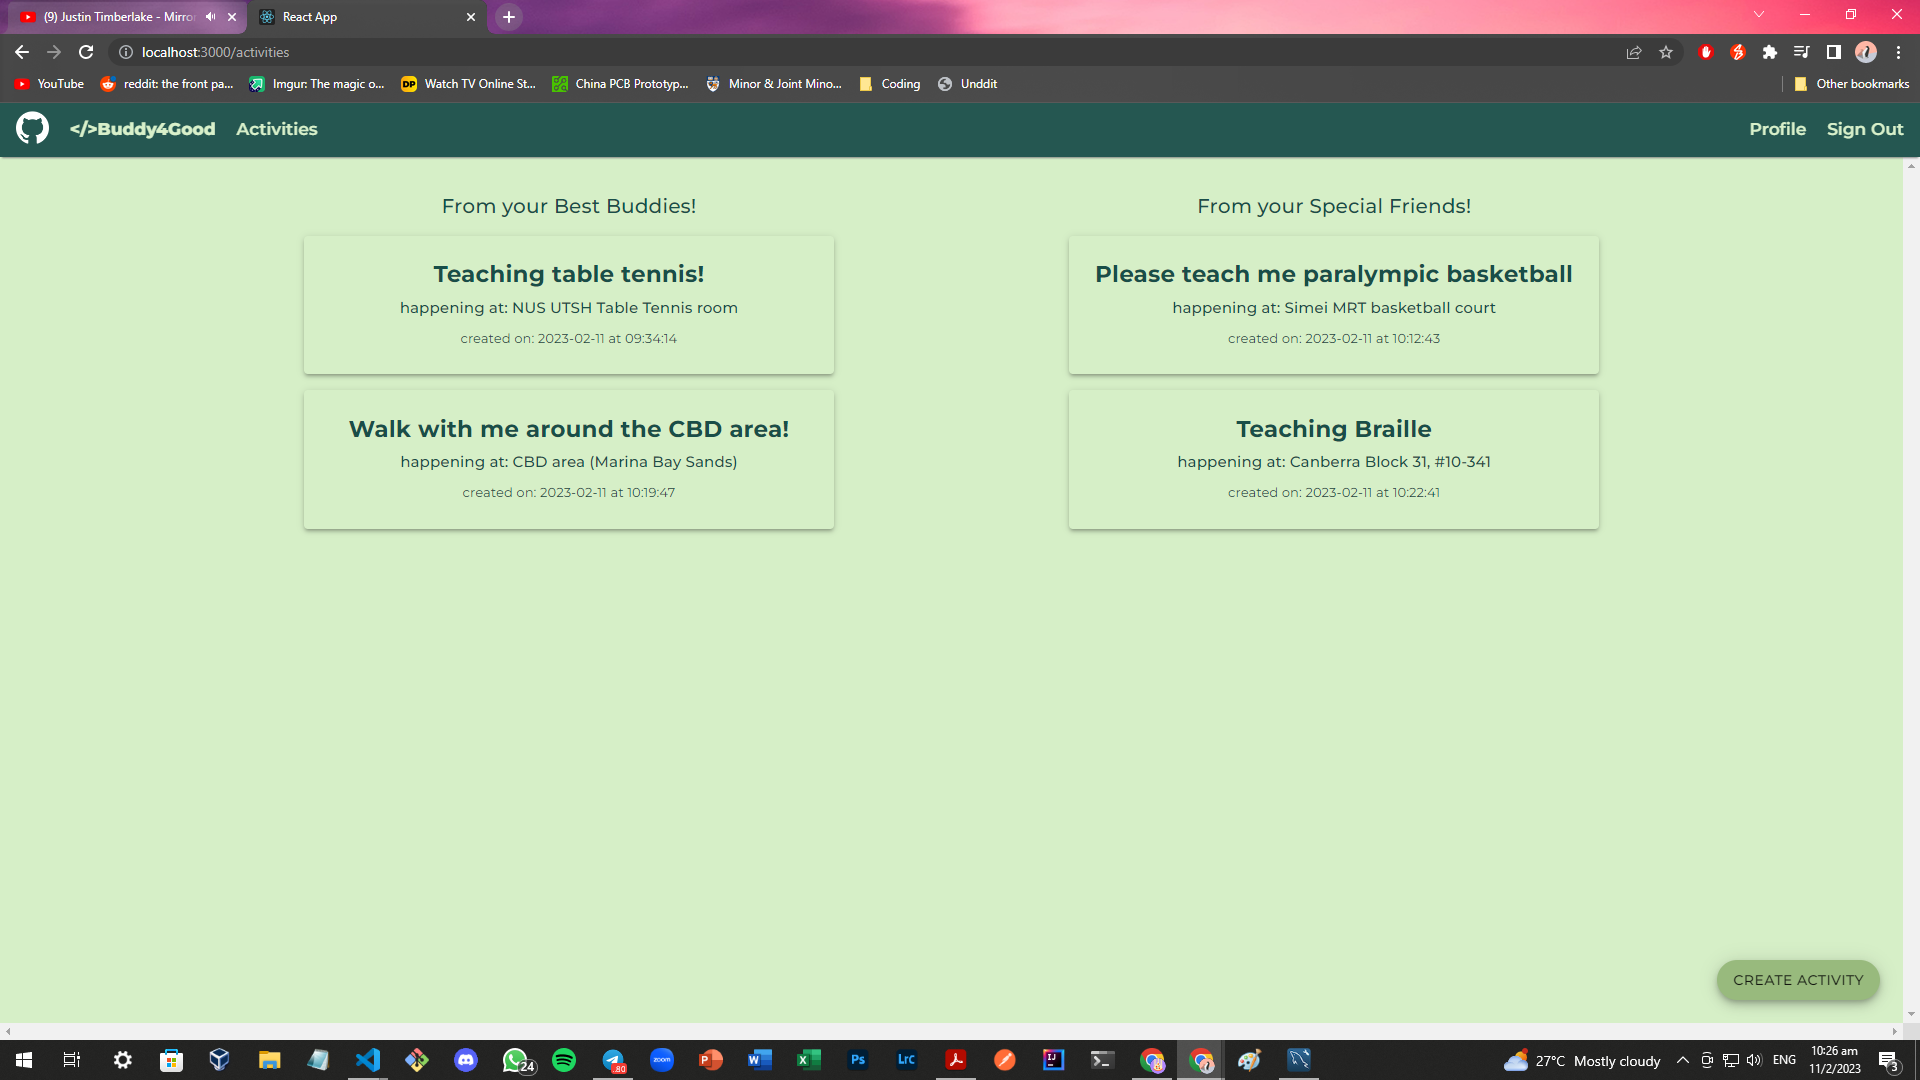
Task: Mute the Justin Timberlake tab audio
Action: pos(211,17)
